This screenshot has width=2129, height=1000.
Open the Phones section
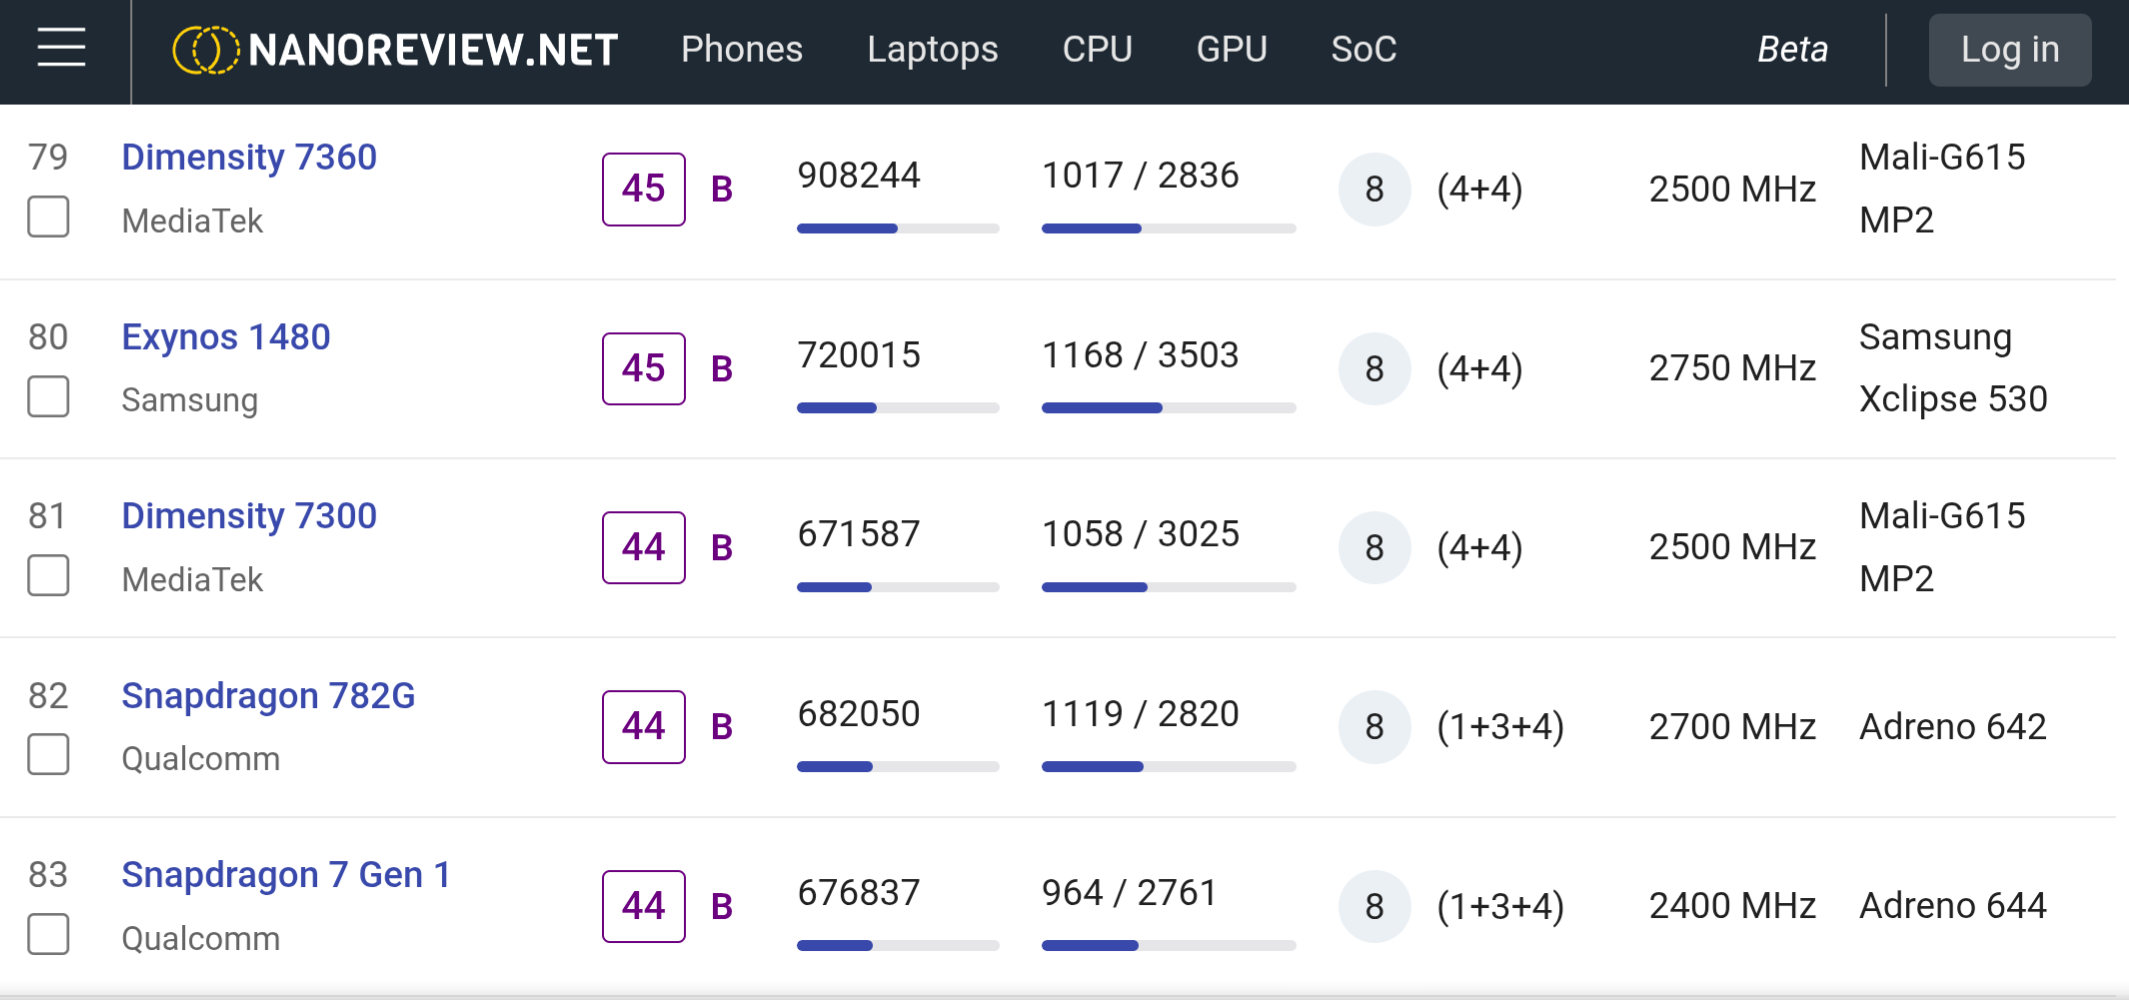point(742,49)
